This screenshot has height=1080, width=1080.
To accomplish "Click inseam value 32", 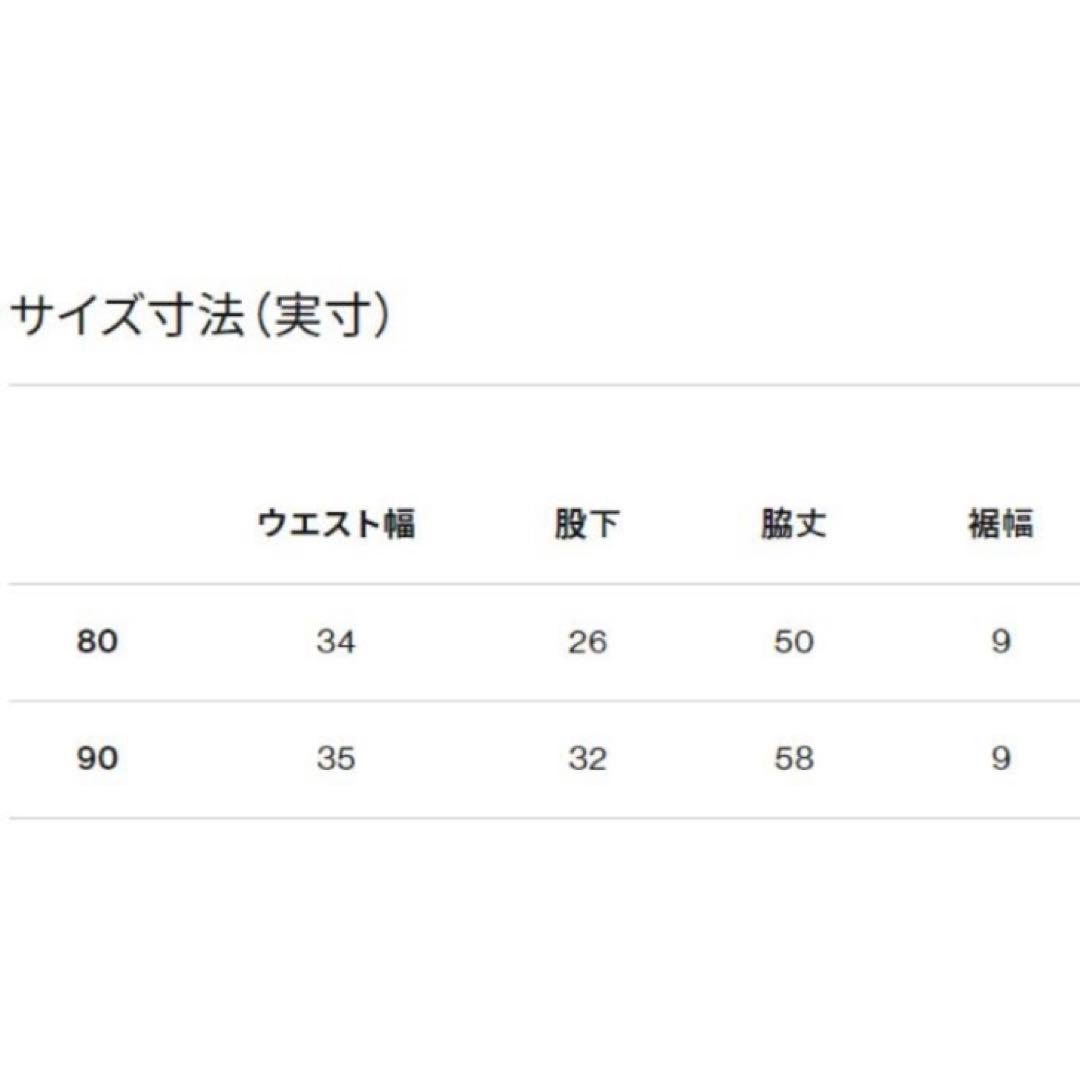I will pos(587,759).
